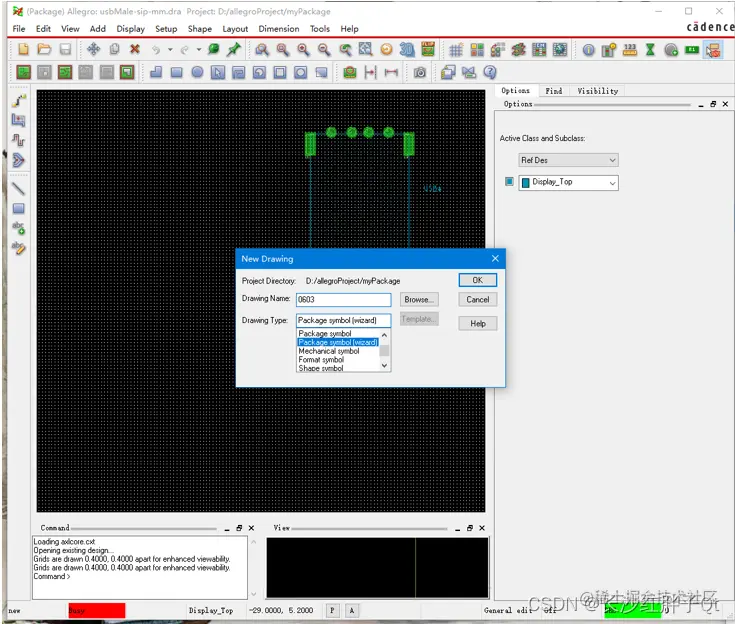
Task: Click the Browse button
Action: pos(419,299)
